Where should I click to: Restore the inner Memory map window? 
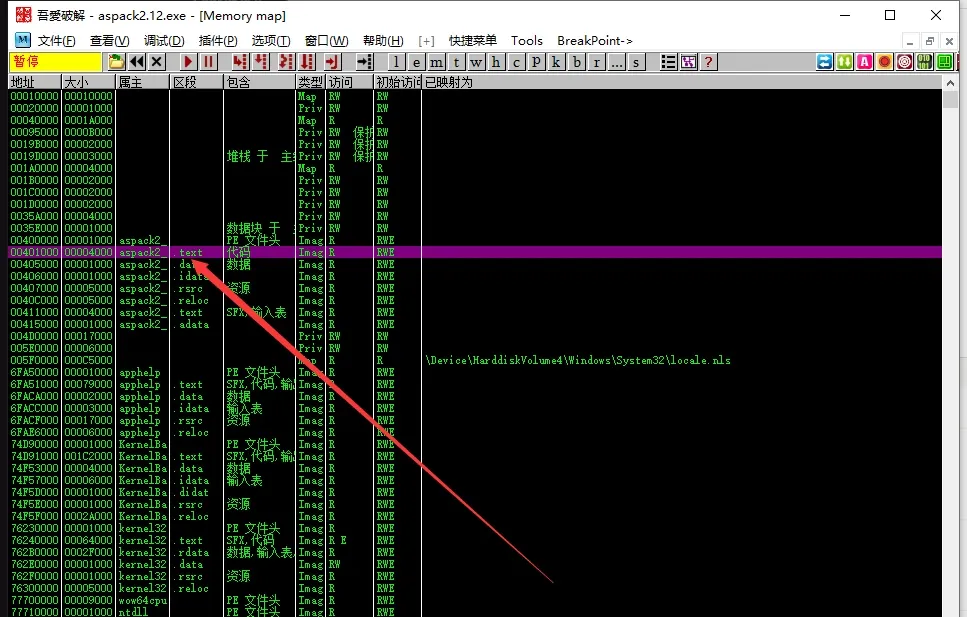[x=929, y=41]
